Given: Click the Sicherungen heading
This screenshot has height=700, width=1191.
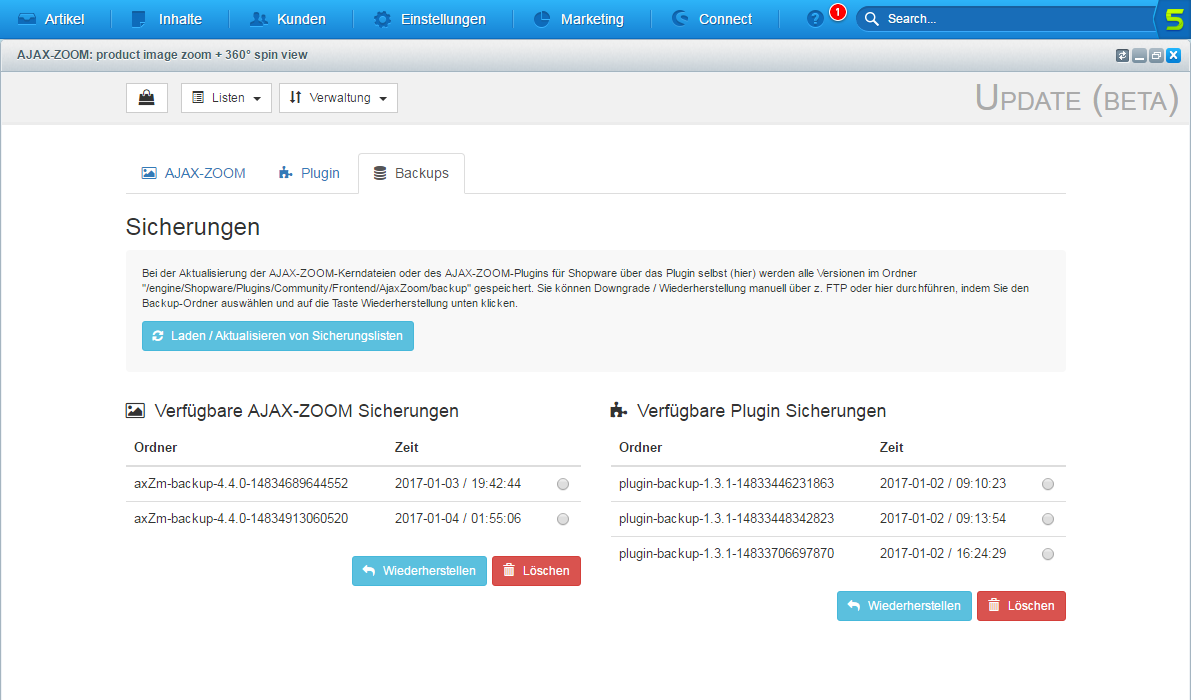Looking at the screenshot, I should pos(193,227).
